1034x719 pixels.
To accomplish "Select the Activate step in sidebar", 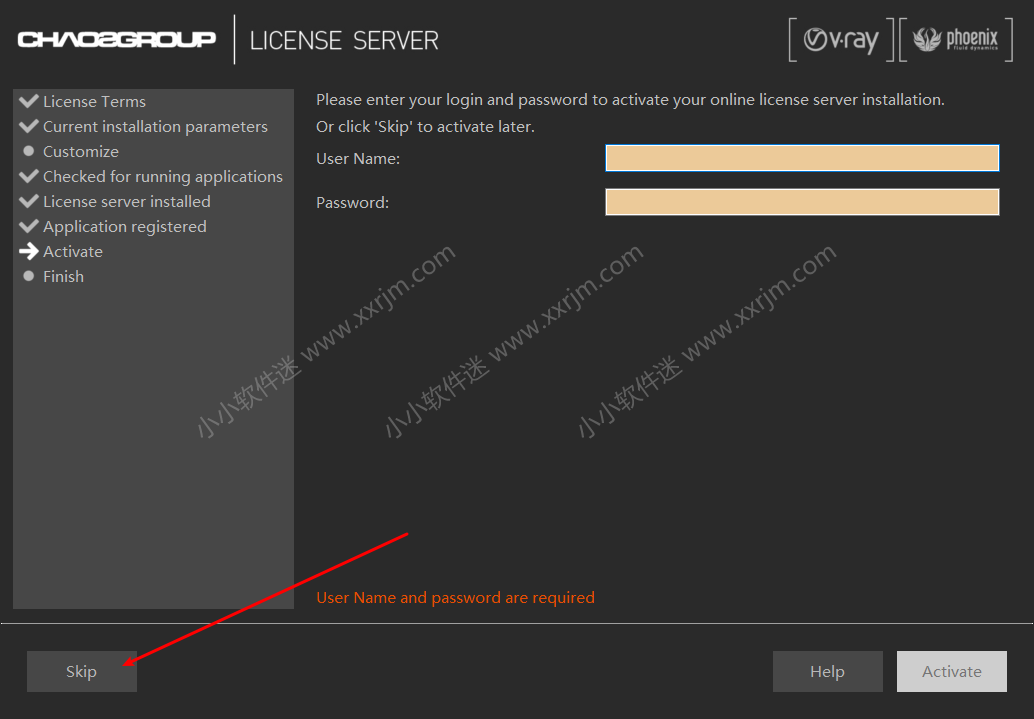I will click(x=73, y=252).
